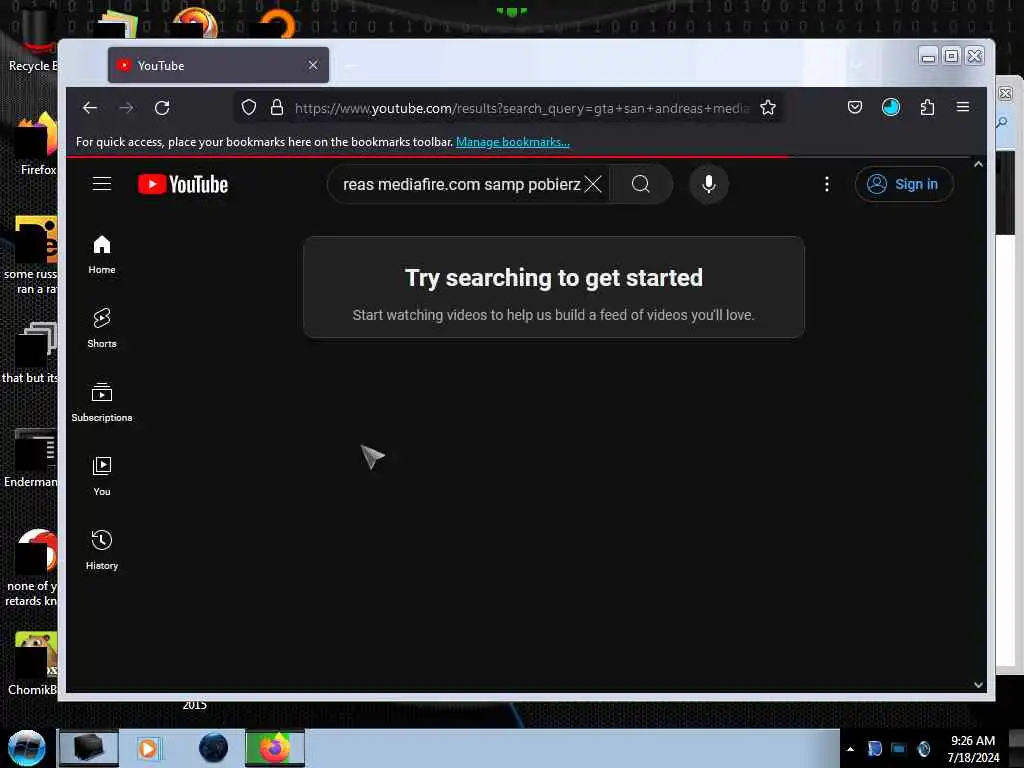1024x768 pixels.
Task: Open Home in YouTube sidebar
Action: click(102, 255)
